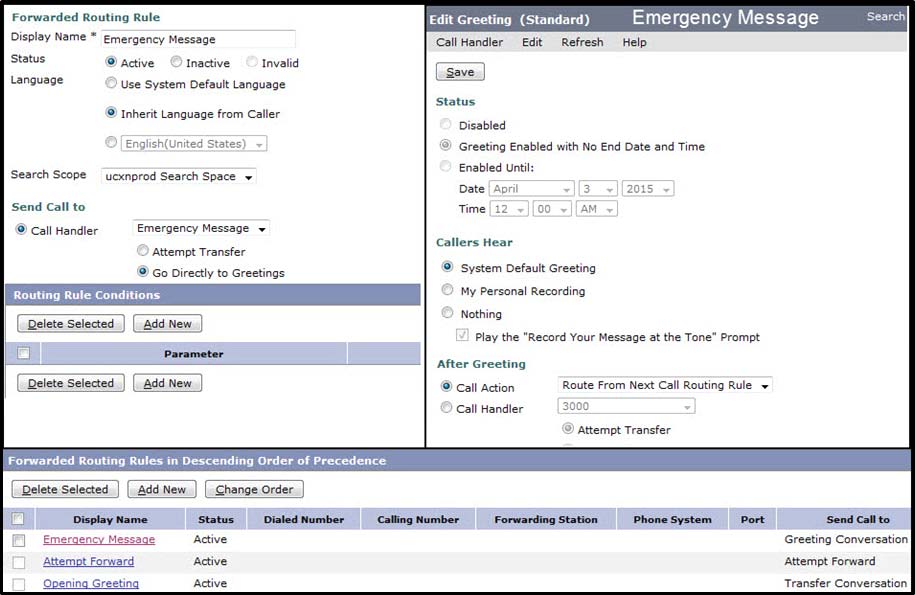The image size is (915, 595).
Task: Open the Emergency Message call handler dropdown
Action: pyautogui.click(x=201, y=228)
